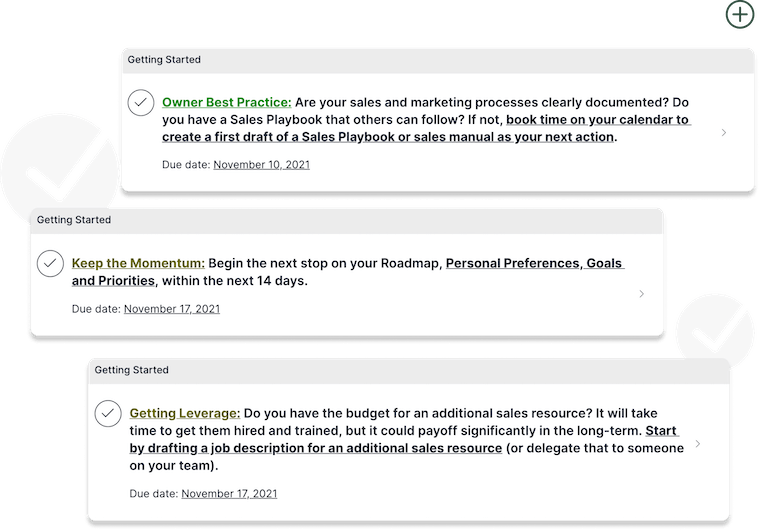Expand the Owner Best Practice card chevron
The height and width of the screenshot is (530, 759).
tap(724, 132)
